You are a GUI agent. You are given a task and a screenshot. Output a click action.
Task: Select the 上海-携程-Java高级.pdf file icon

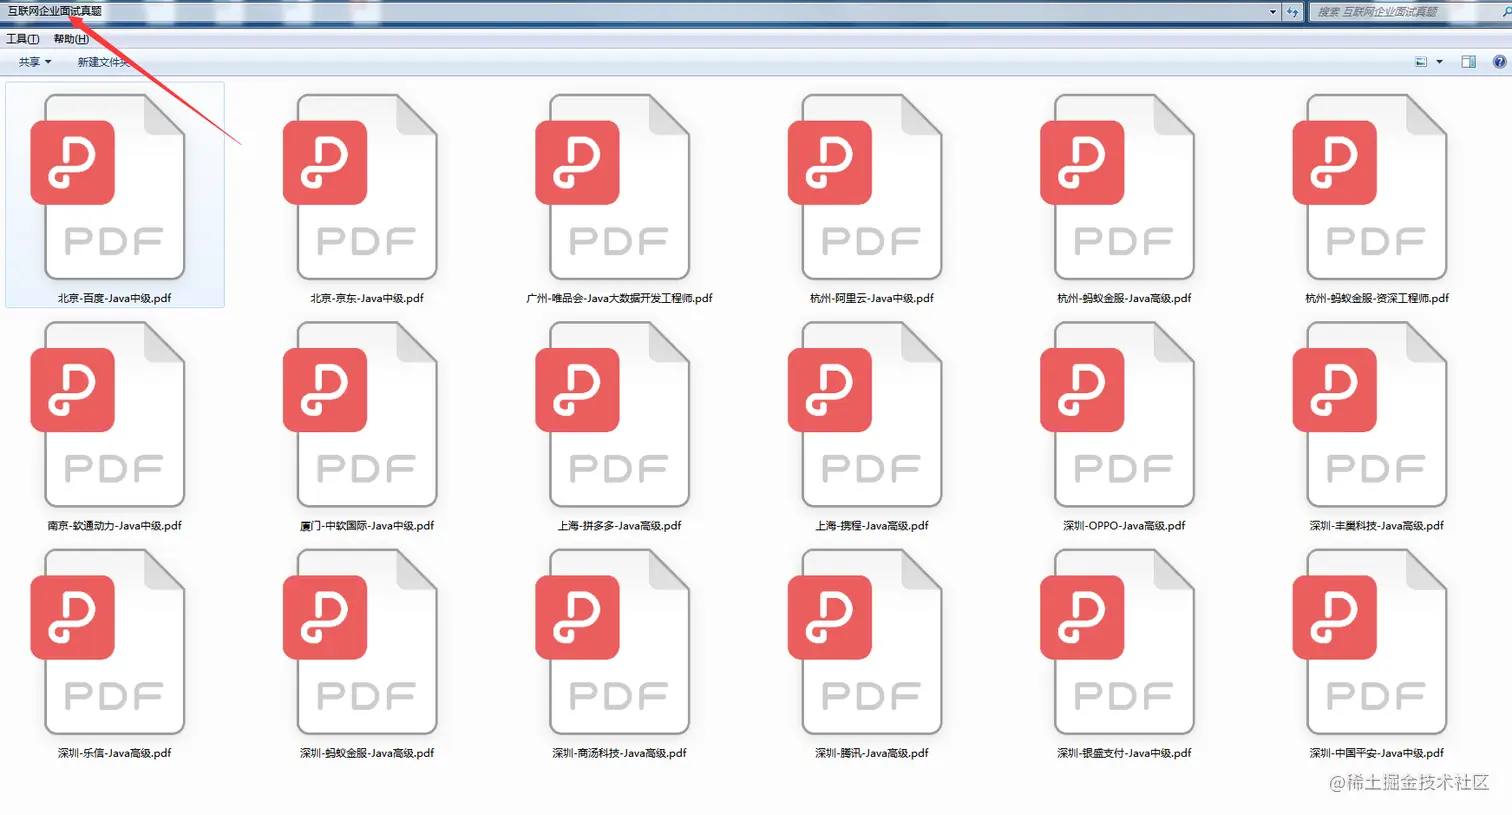point(865,414)
